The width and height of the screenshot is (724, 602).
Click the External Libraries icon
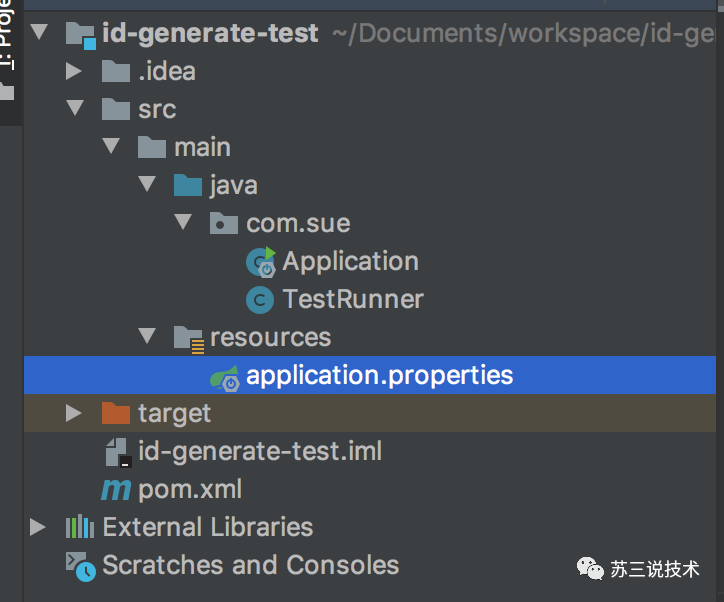point(80,527)
